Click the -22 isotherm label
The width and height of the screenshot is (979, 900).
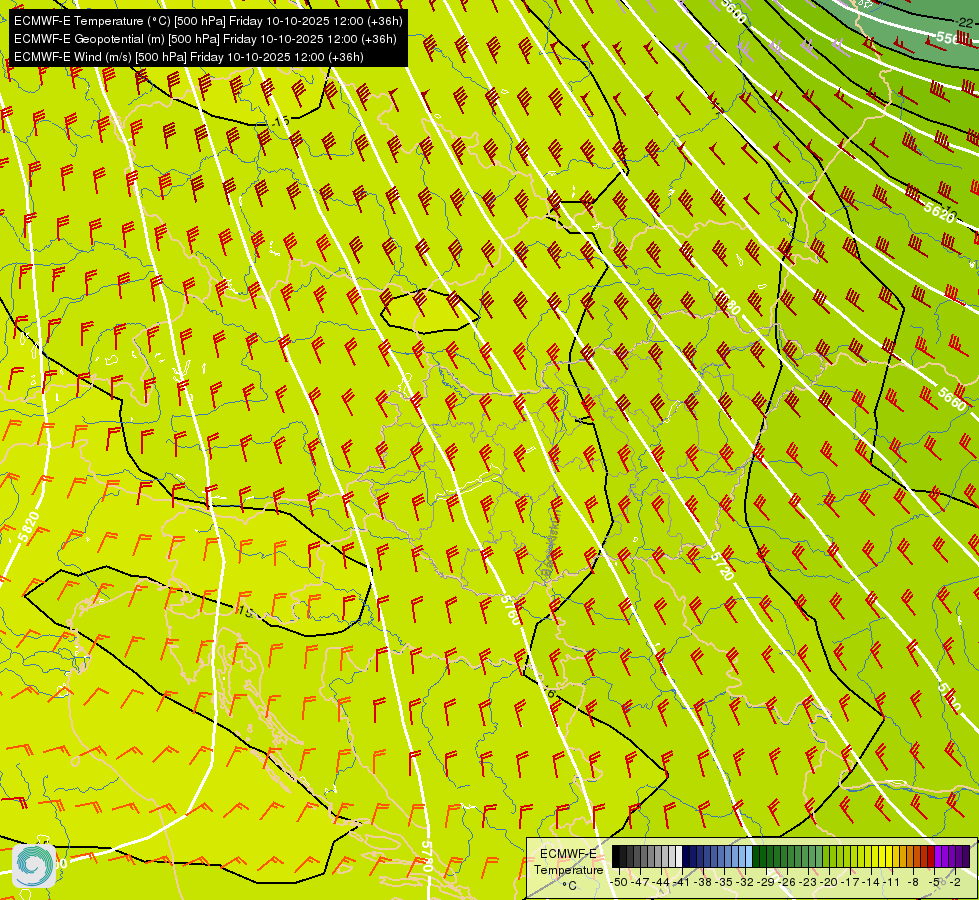[x=965, y=23]
